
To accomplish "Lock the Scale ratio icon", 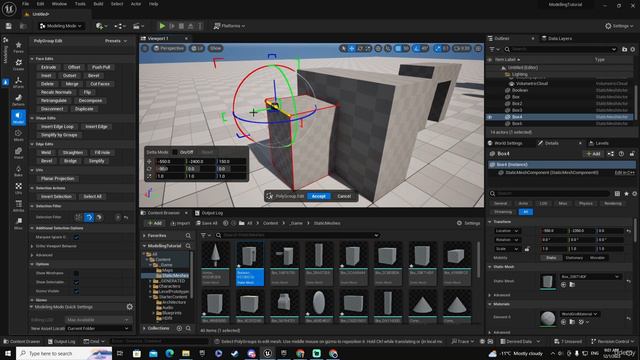I will click(x=527, y=249).
